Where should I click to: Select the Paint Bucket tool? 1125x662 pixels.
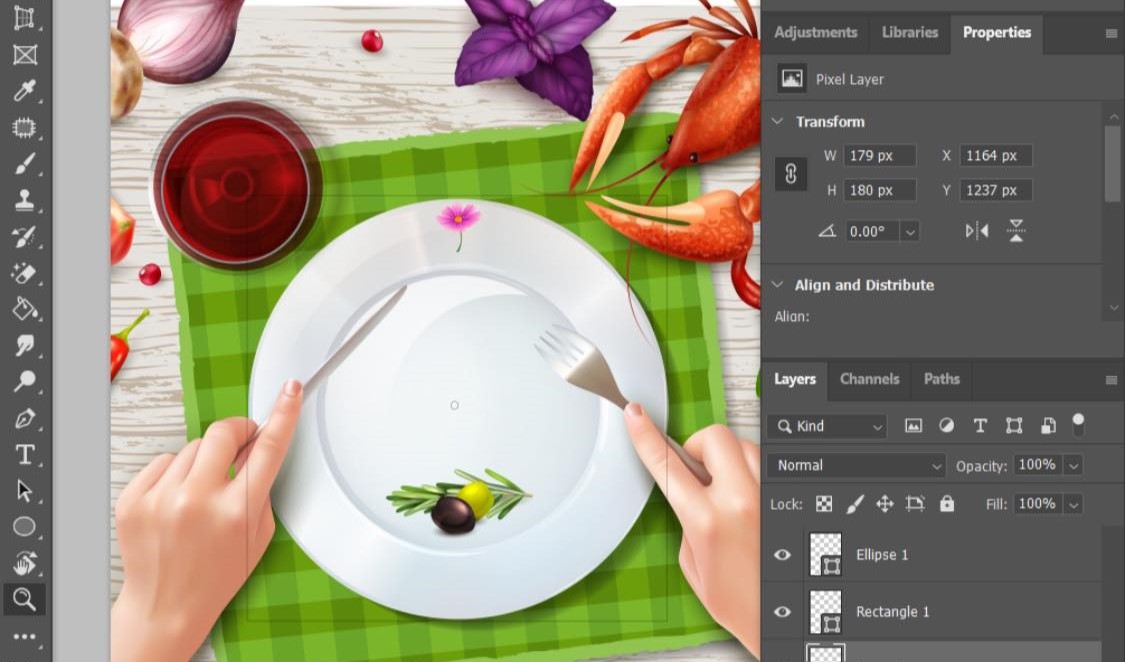click(24, 309)
